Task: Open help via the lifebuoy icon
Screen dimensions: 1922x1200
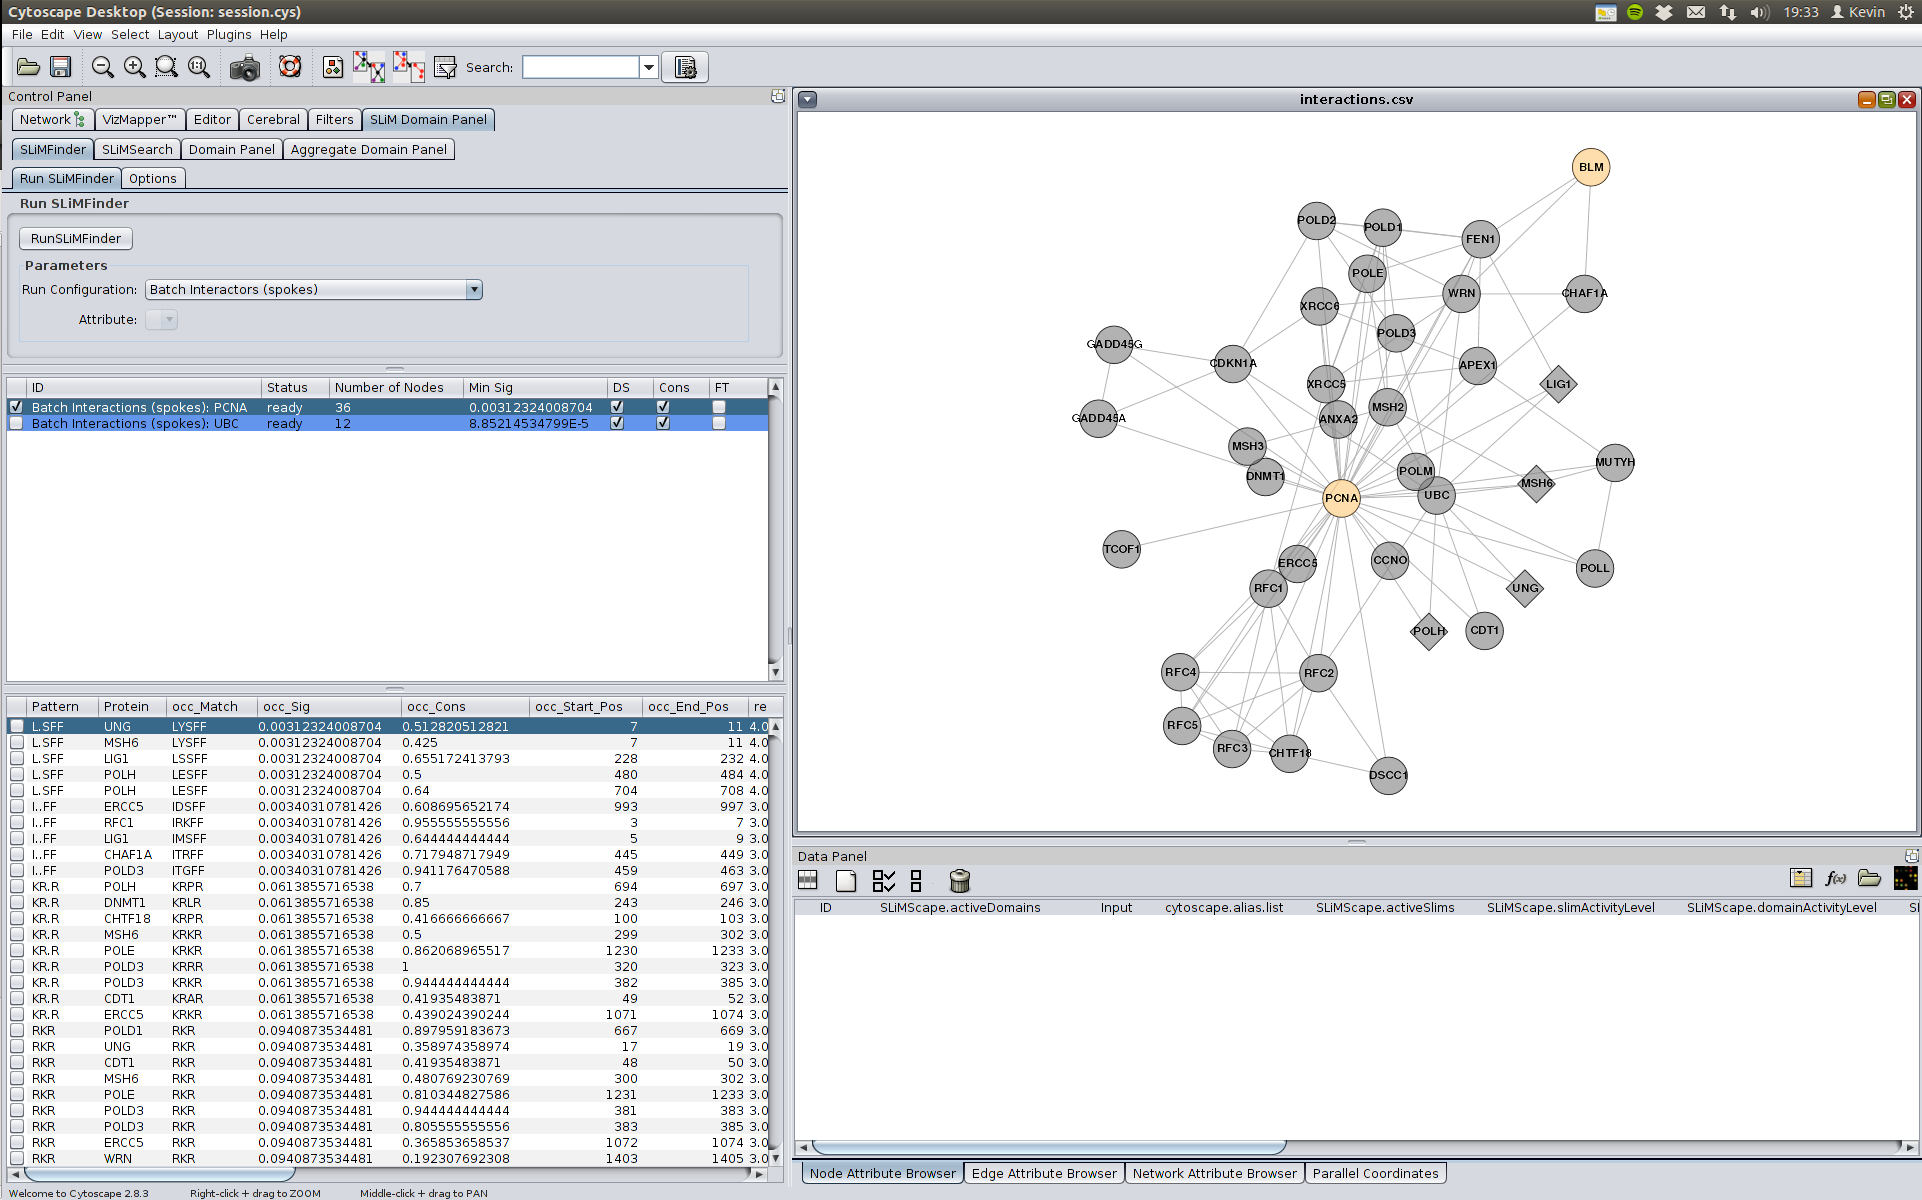Action: [x=290, y=67]
